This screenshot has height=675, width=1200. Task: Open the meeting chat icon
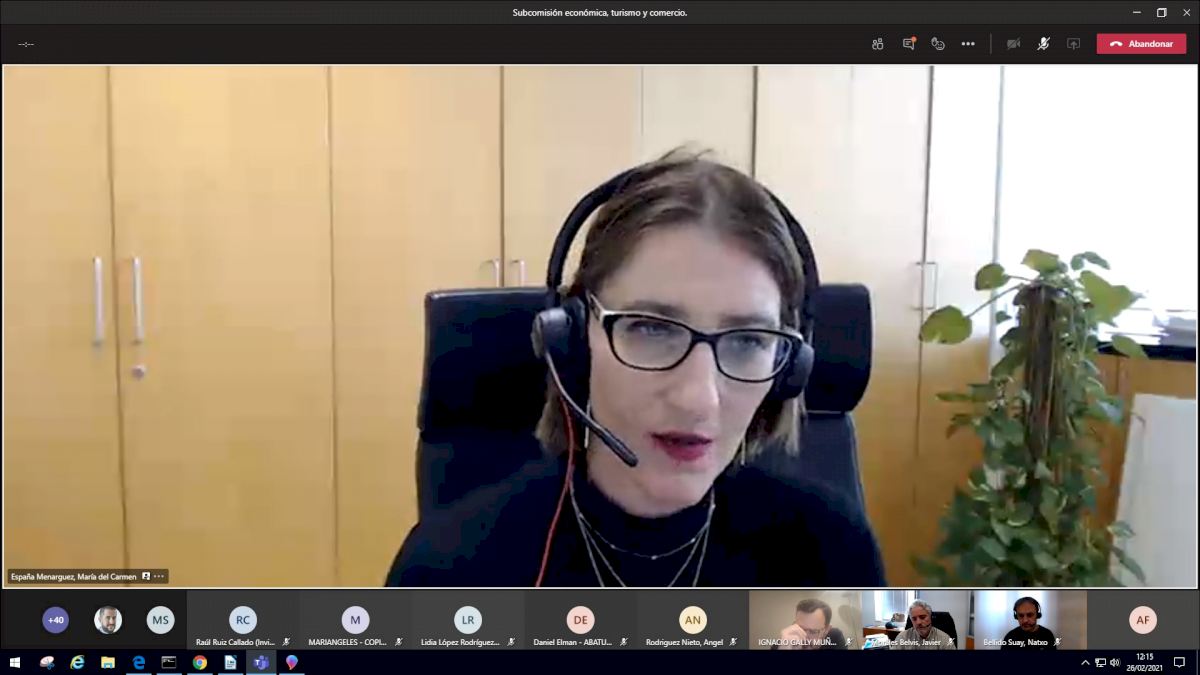(x=908, y=44)
